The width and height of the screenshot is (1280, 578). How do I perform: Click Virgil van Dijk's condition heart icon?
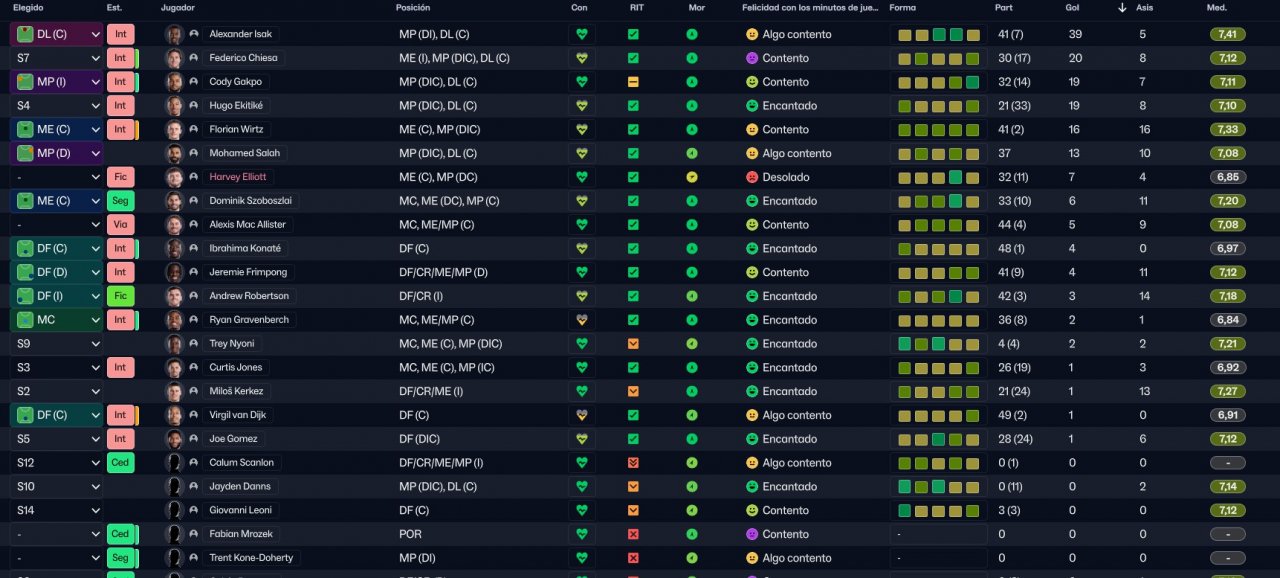coord(582,415)
